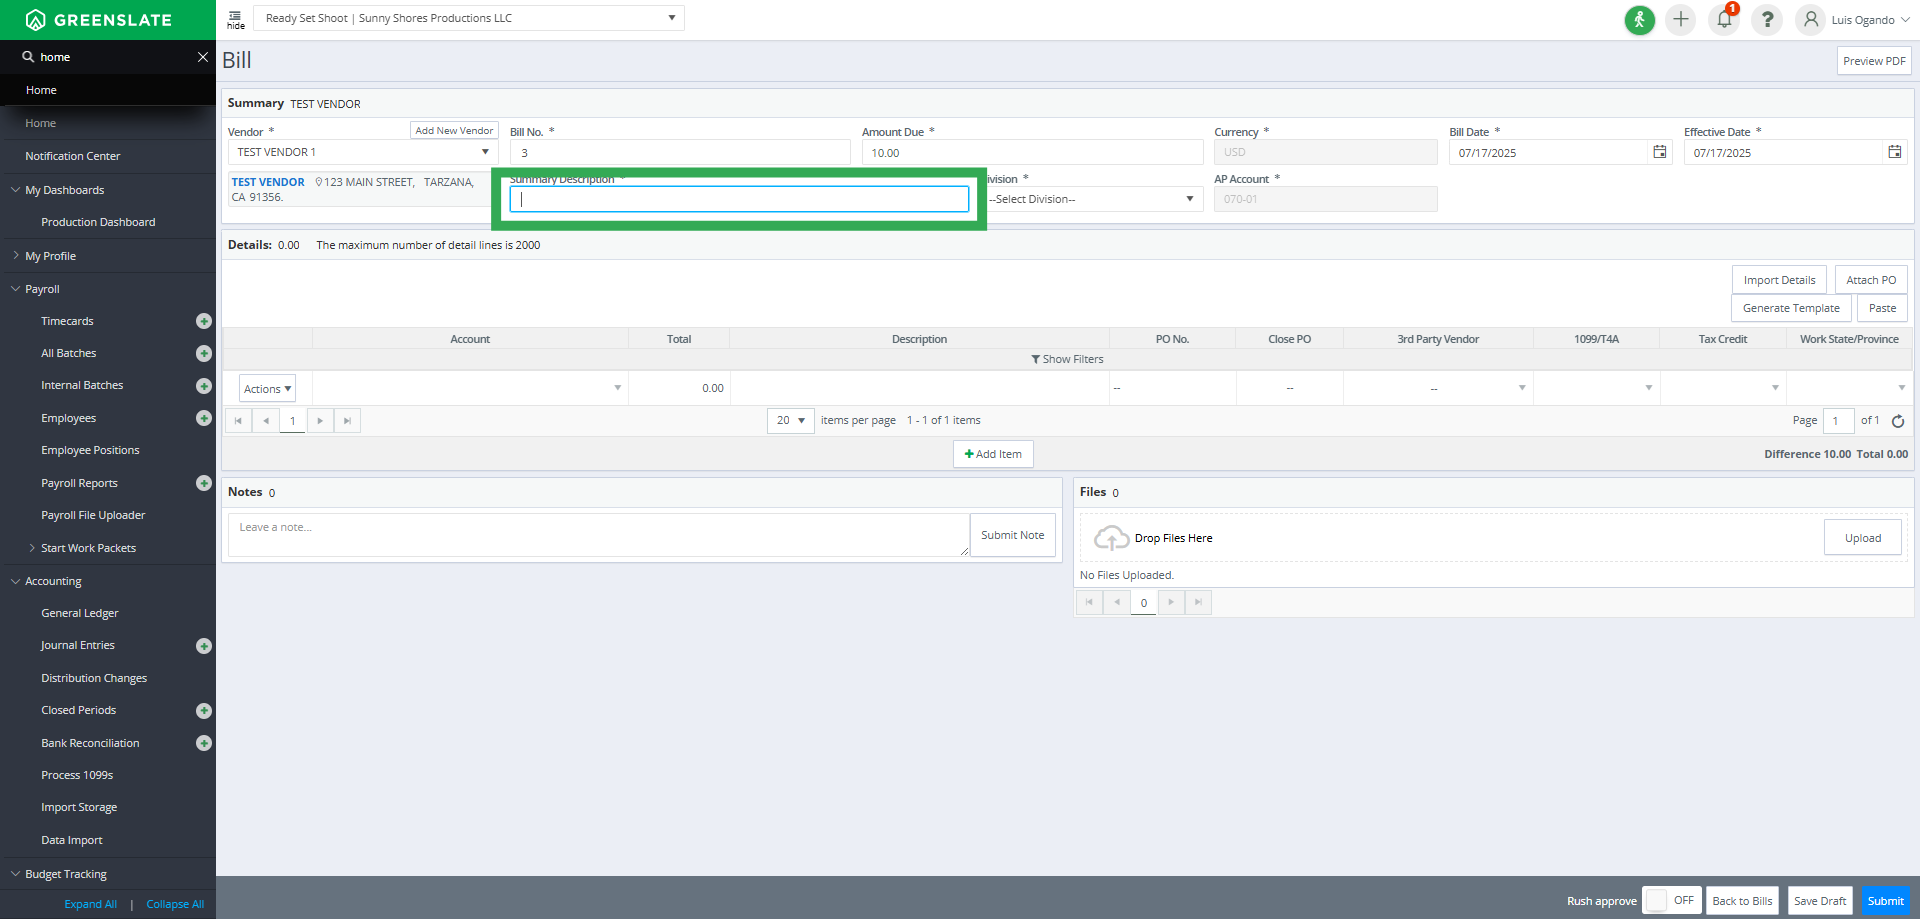Open General Ledger in sidebar

coord(80,613)
